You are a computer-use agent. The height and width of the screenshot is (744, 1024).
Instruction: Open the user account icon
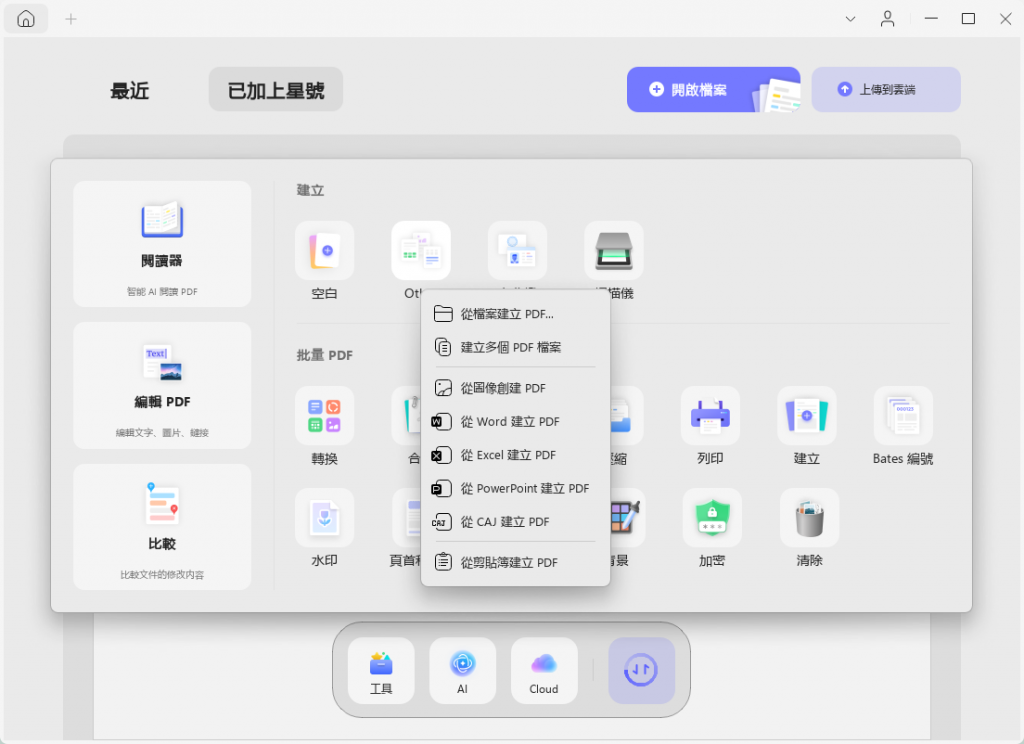coord(887,19)
